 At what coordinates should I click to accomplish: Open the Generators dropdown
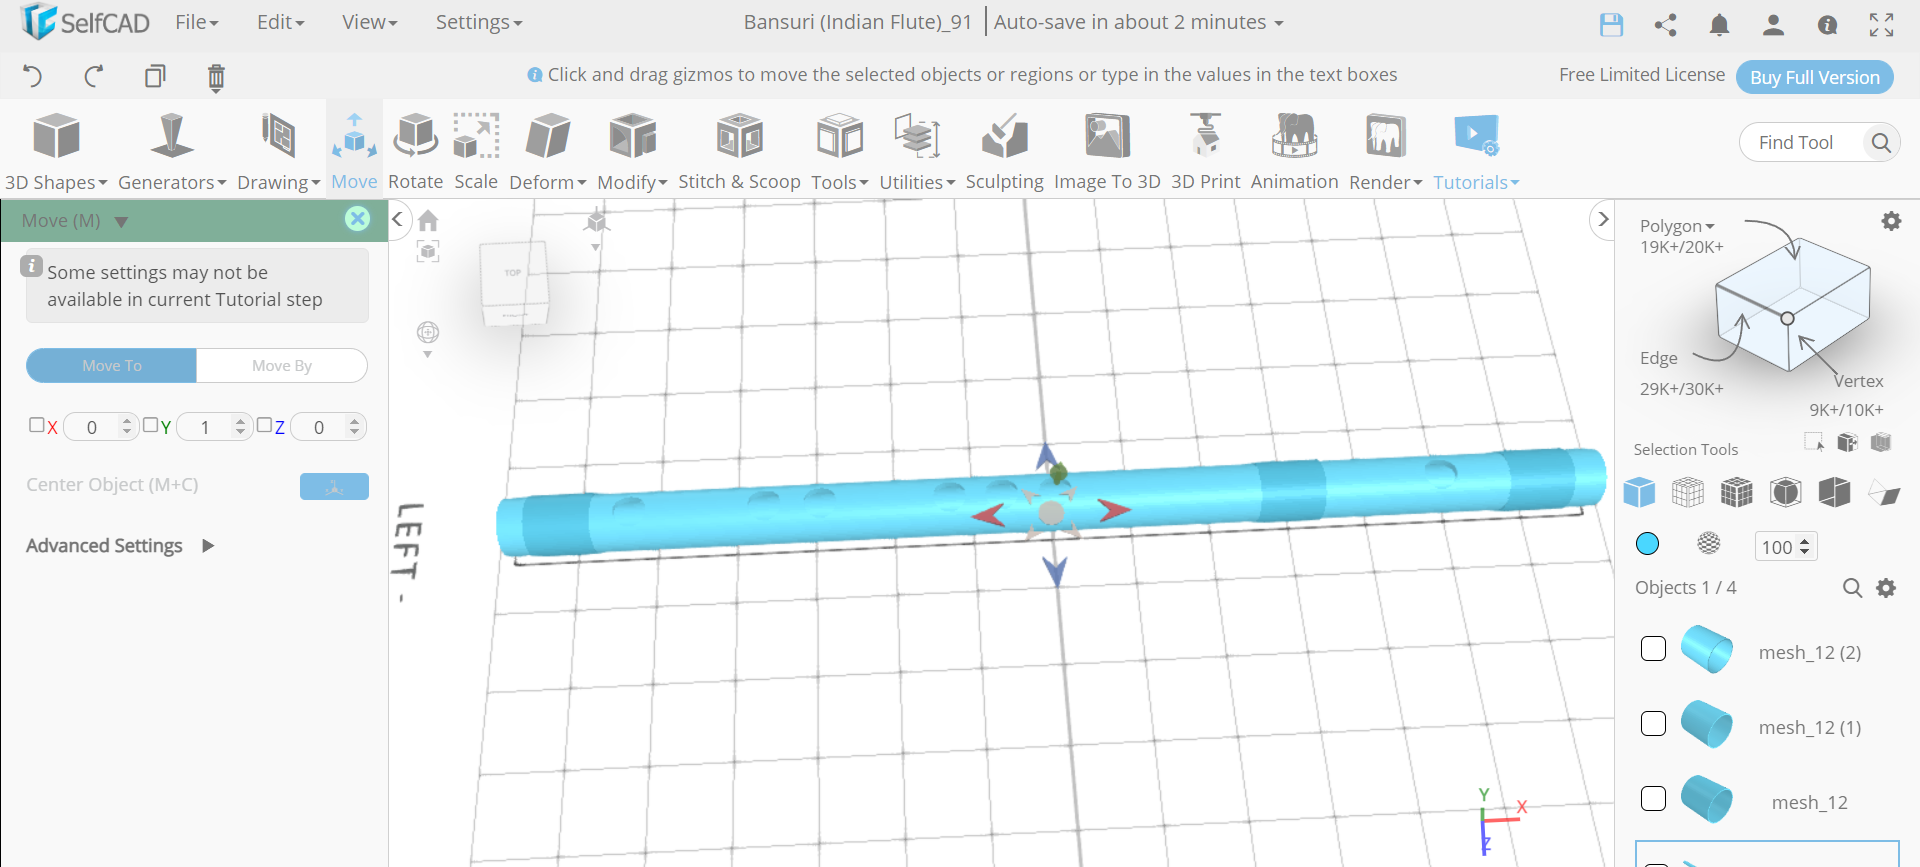(x=172, y=151)
